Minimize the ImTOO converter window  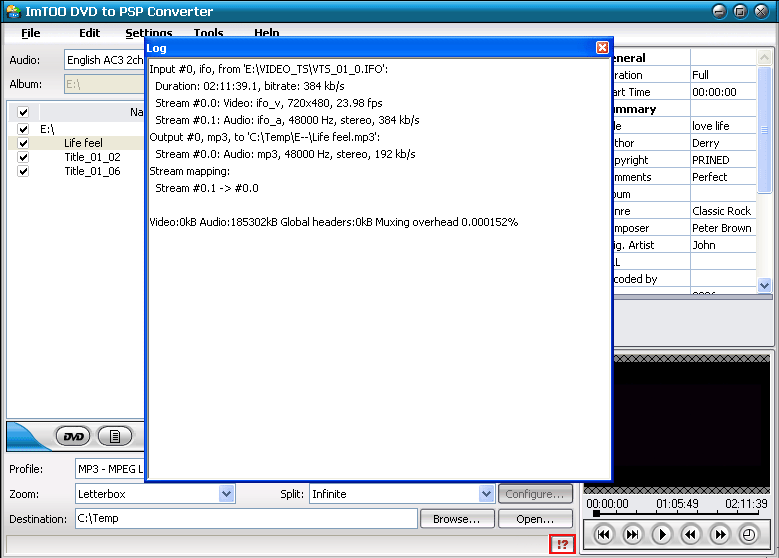click(719, 11)
